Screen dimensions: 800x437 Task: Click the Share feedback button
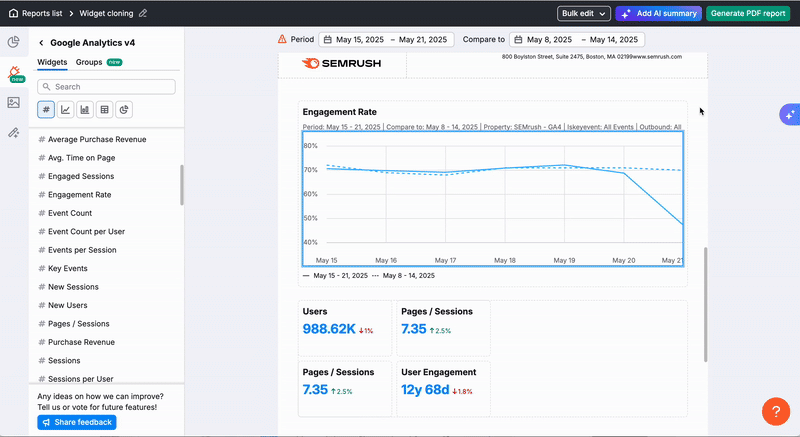[x=77, y=422]
